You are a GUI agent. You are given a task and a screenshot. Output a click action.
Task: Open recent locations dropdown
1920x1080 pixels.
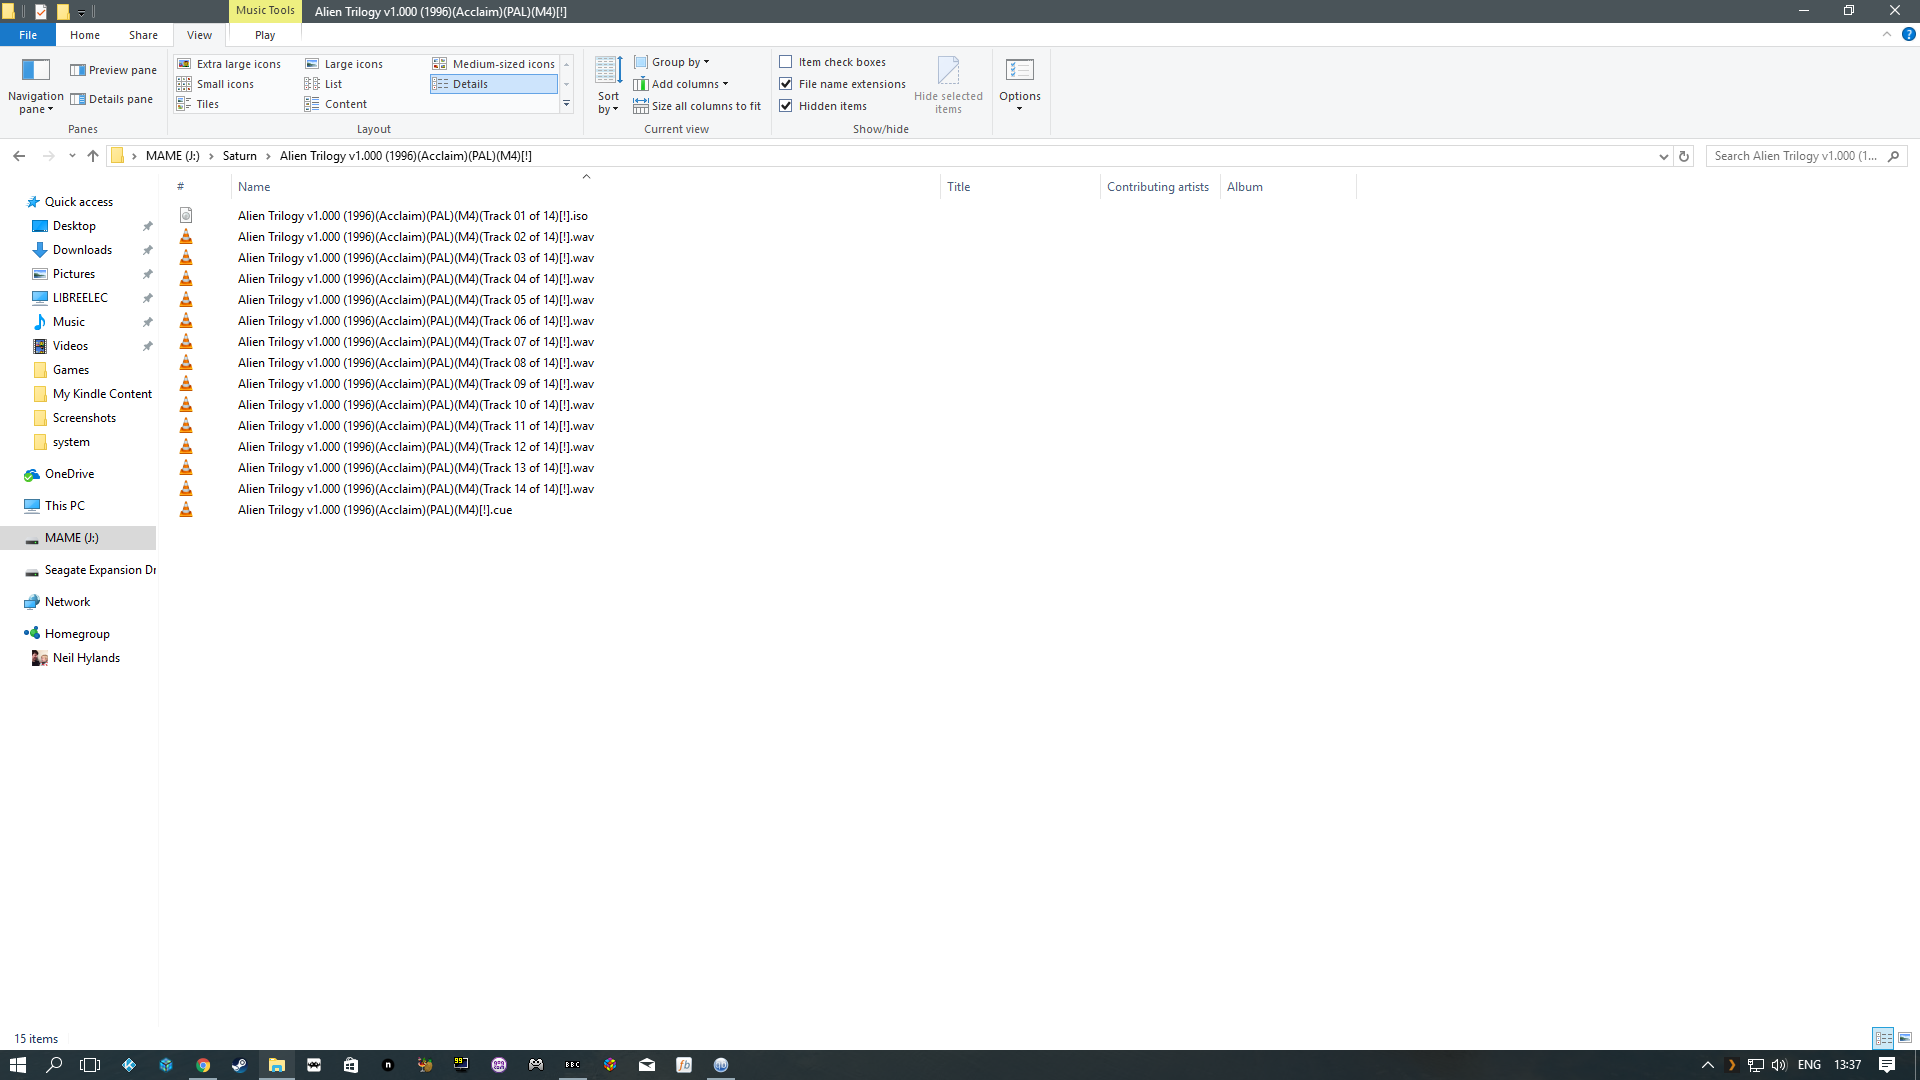tap(72, 156)
